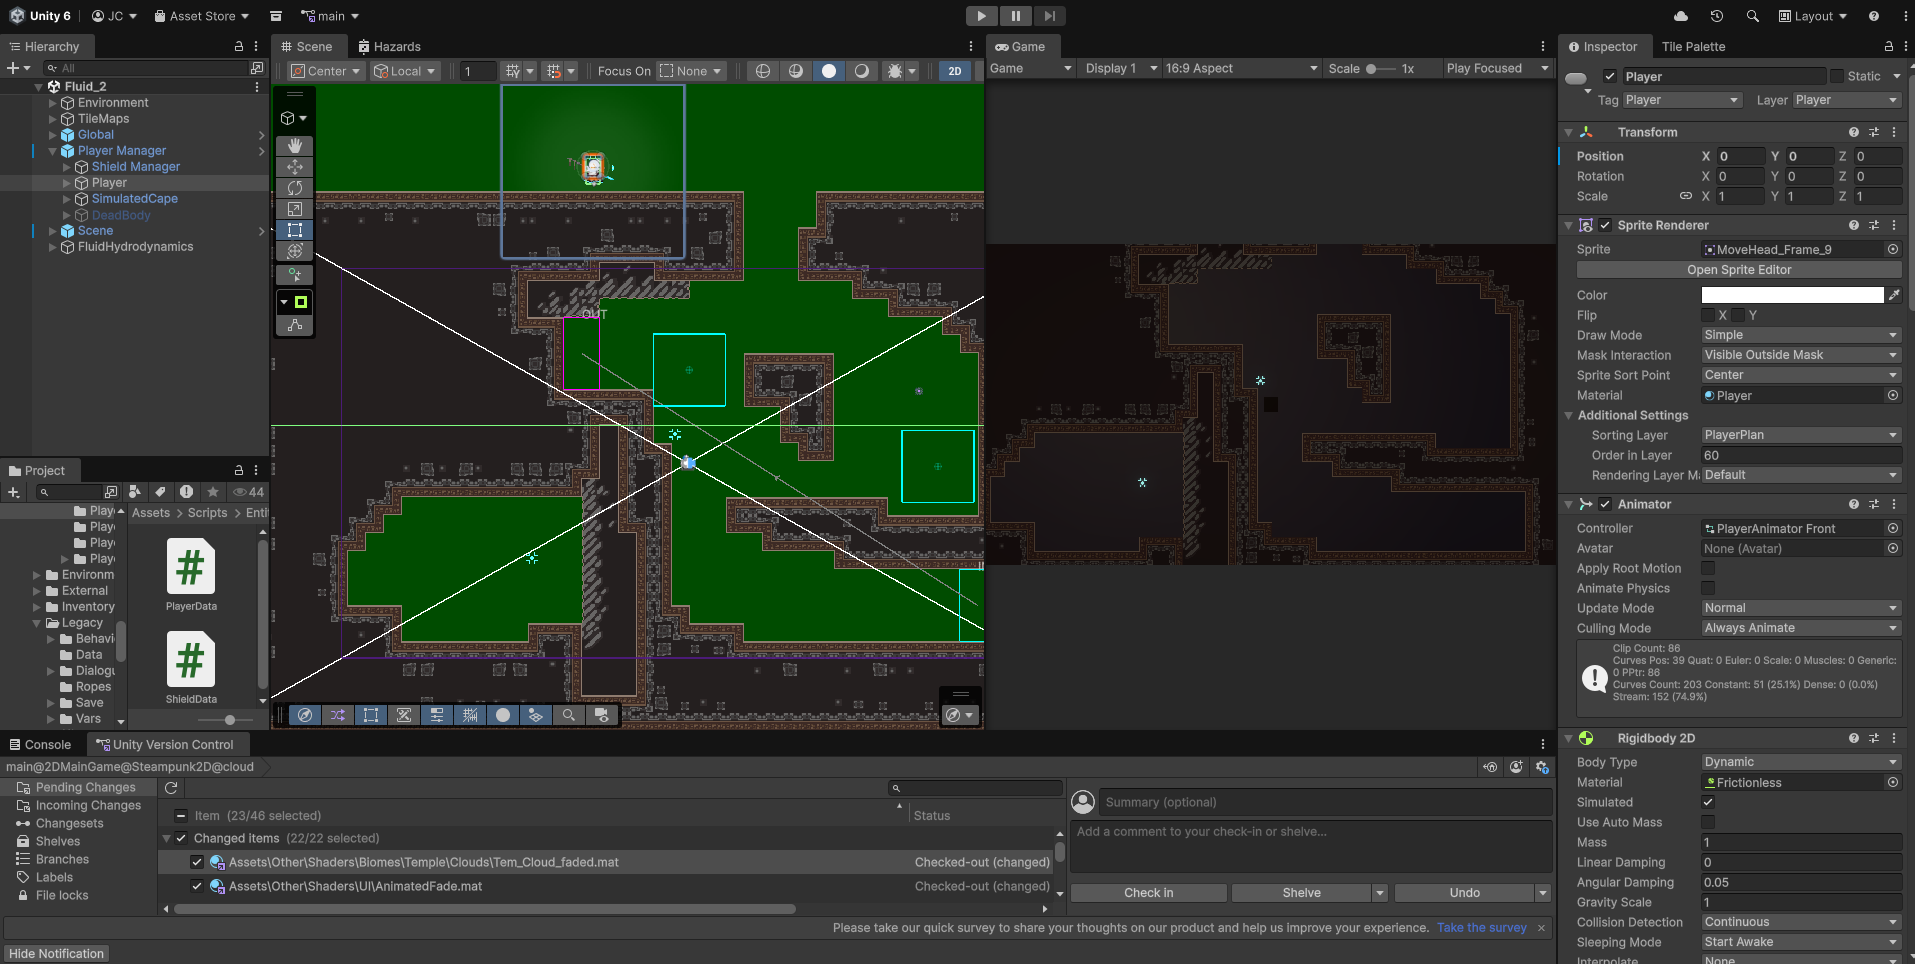Switch to the Tile Palette tab
This screenshot has width=1915, height=964.
tap(1693, 47)
